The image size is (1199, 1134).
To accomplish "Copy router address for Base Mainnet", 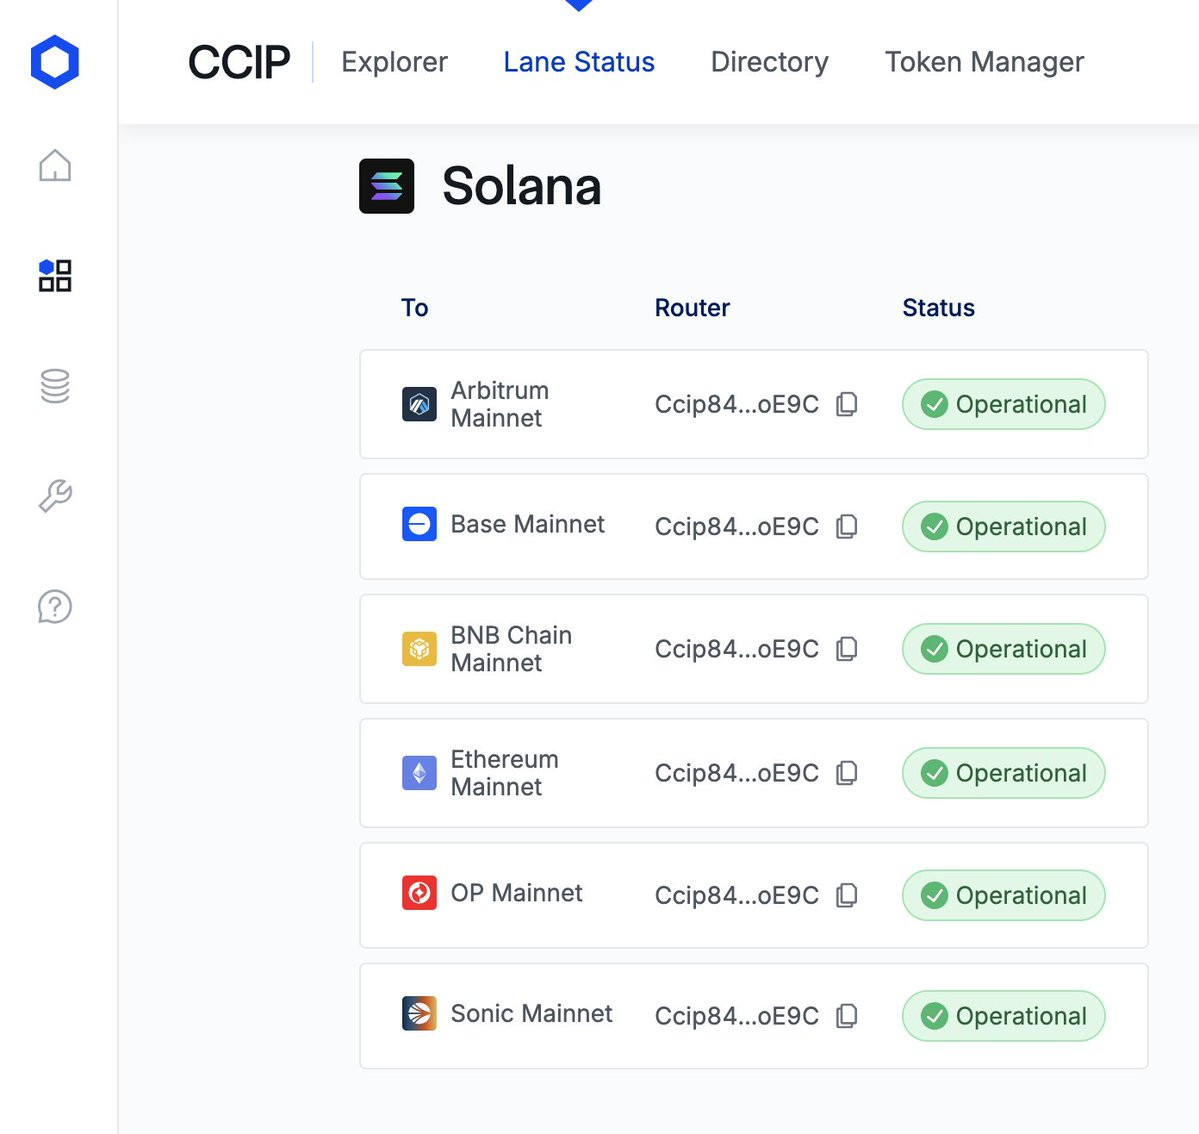I will coord(846,526).
